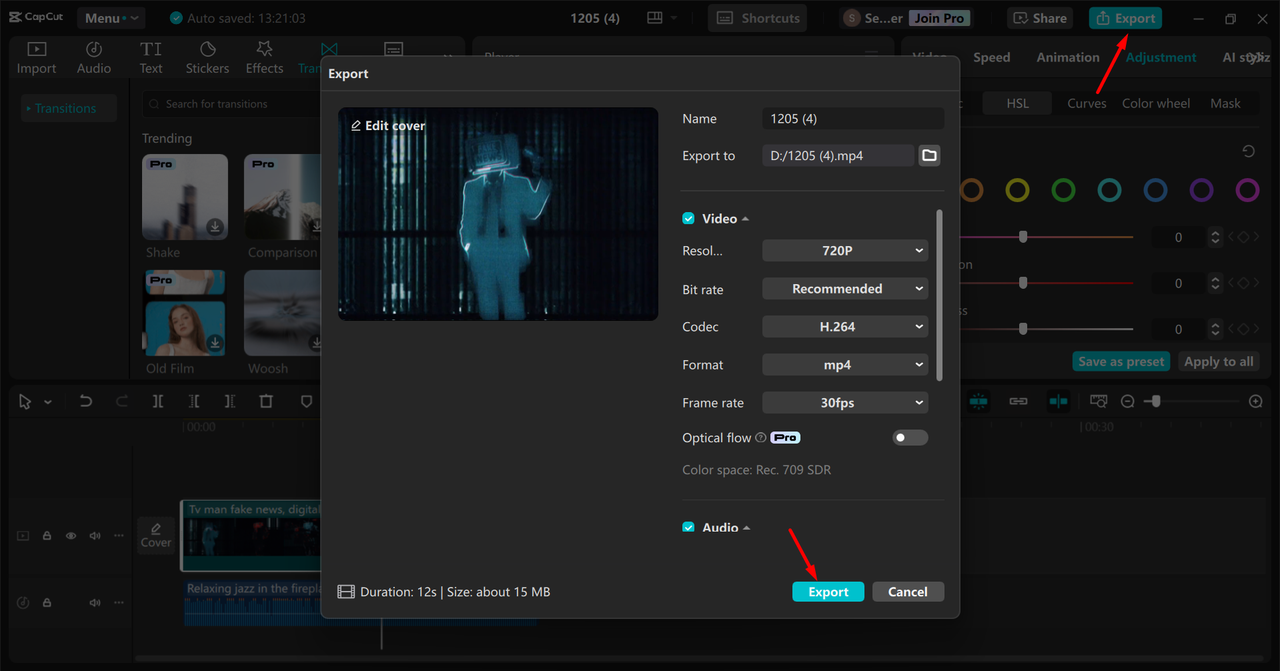The width and height of the screenshot is (1280, 671).
Task: Click the Optical flow help question mark
Action: point(761,438)
